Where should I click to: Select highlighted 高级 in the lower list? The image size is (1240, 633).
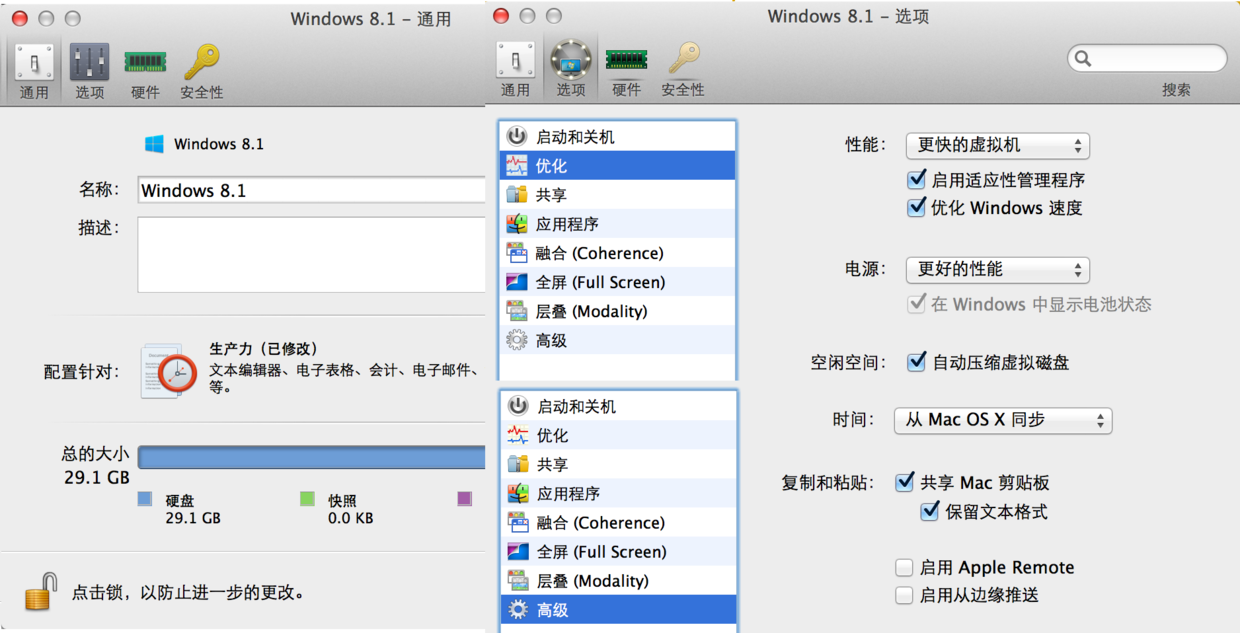click(618, 609)
